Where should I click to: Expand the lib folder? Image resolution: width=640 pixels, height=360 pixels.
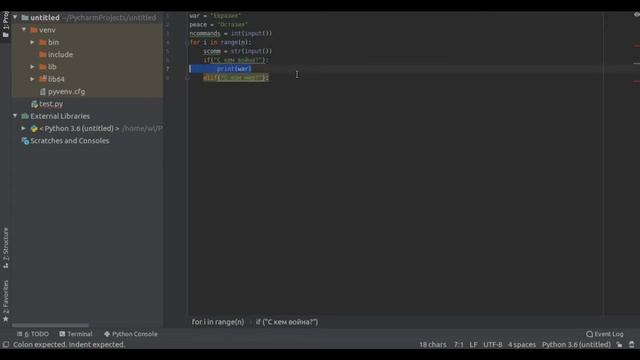[x=32, y=67]
